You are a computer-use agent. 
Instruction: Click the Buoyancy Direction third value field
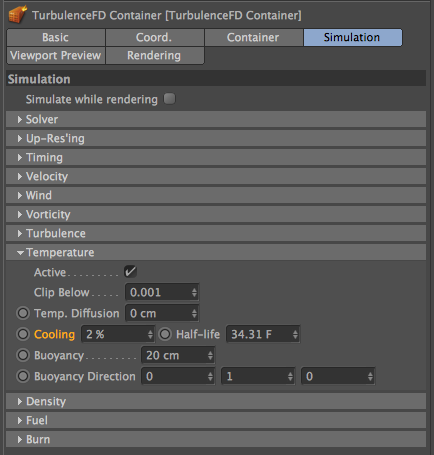(338, 376)
